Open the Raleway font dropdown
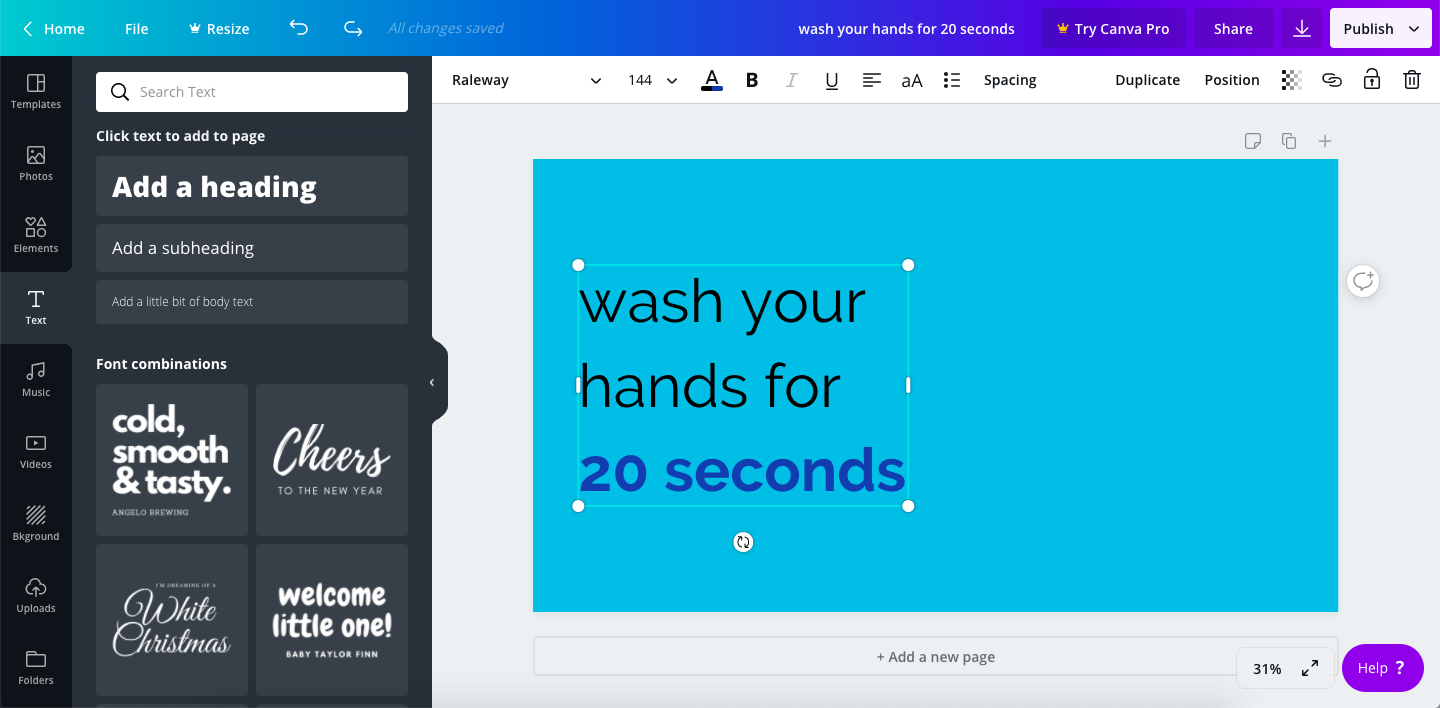 coord(527,79)
